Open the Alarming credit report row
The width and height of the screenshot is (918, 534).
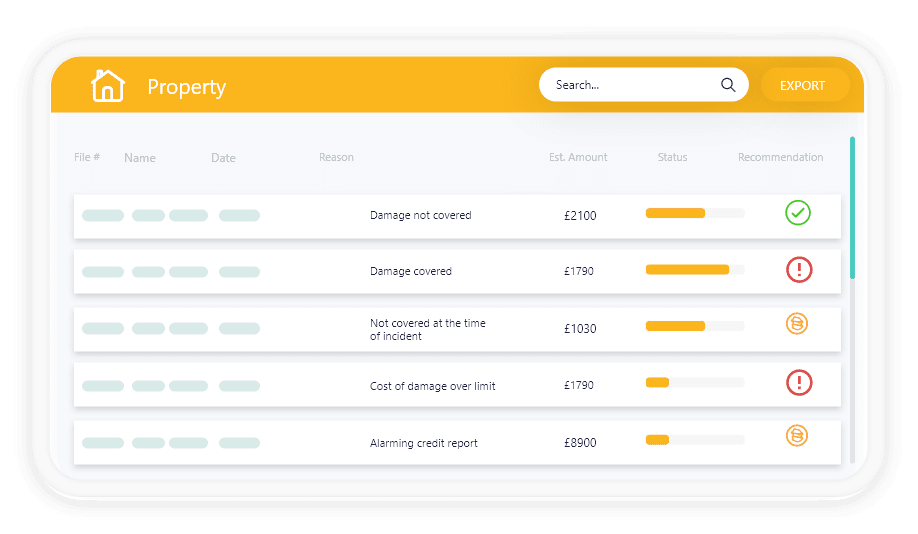(x=457, y=443)
